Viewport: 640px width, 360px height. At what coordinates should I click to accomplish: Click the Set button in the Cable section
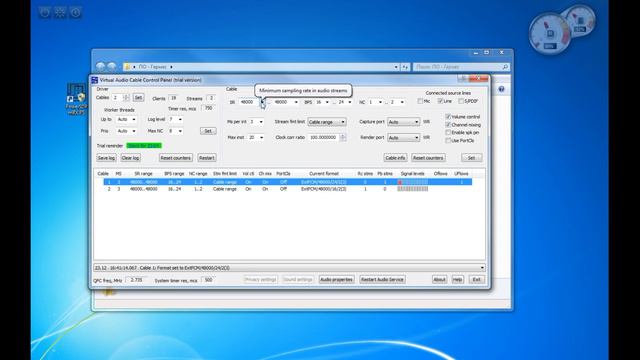click(471, 158)
